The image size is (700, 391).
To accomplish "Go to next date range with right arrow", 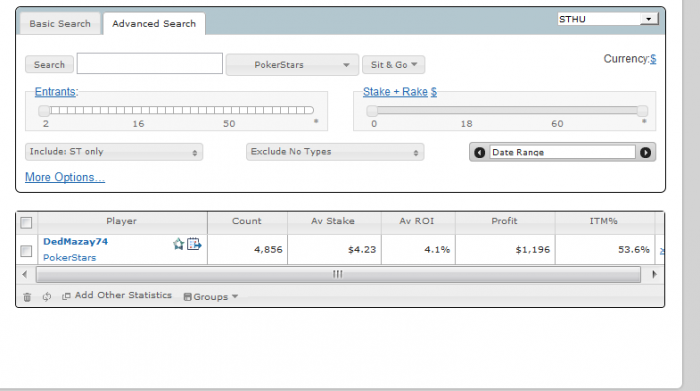I will click(646, 153).
